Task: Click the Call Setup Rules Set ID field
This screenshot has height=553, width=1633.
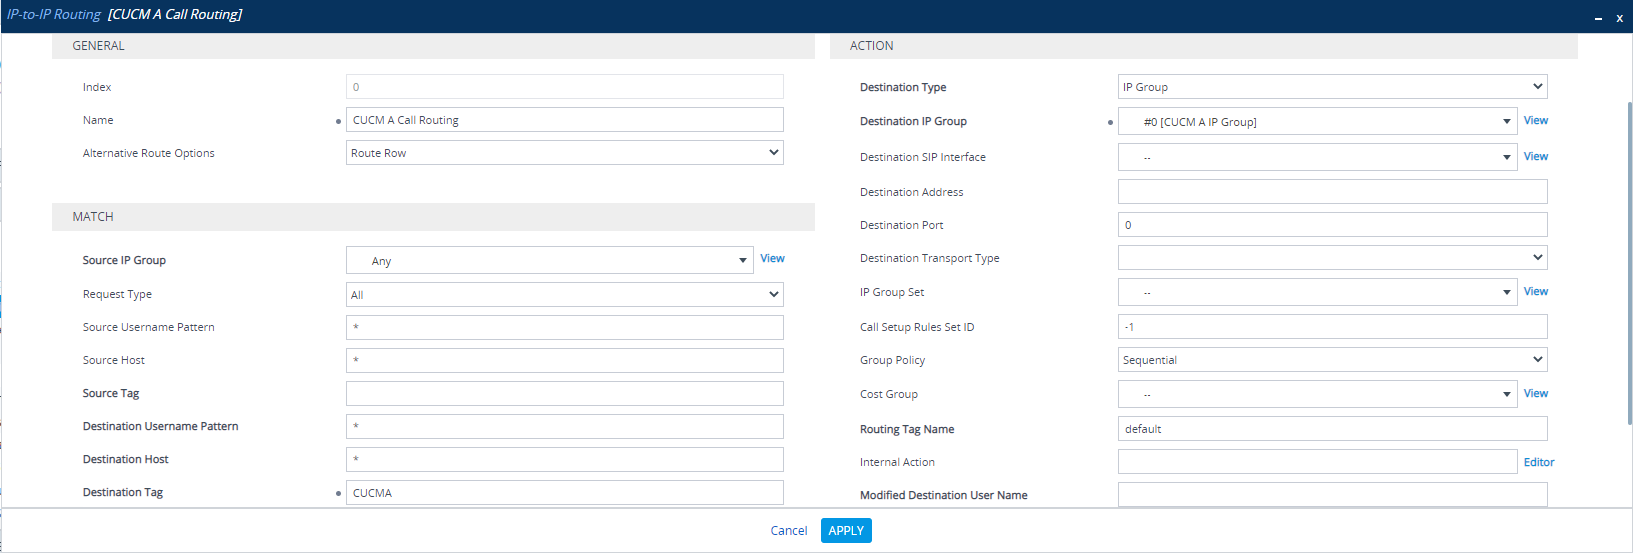Action: point(1332,327)
